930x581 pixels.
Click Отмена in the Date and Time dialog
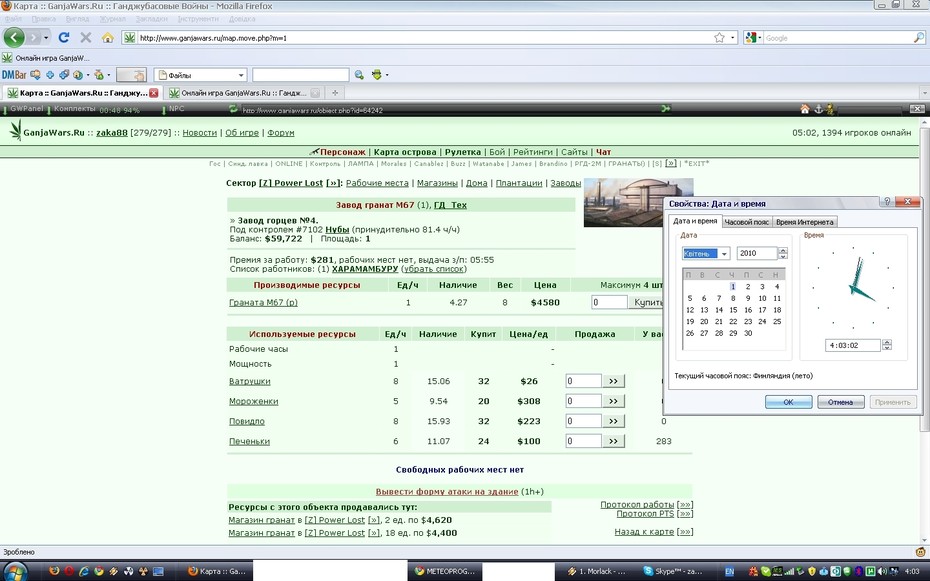click(840, 402)
